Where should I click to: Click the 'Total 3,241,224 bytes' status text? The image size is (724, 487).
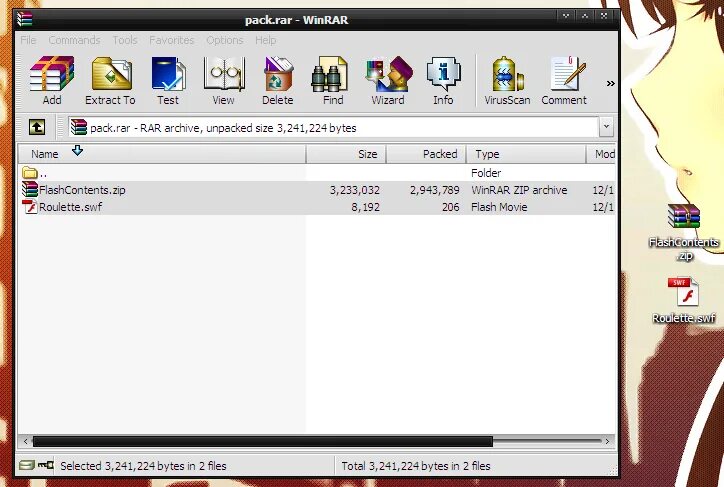tap(416, 466)
